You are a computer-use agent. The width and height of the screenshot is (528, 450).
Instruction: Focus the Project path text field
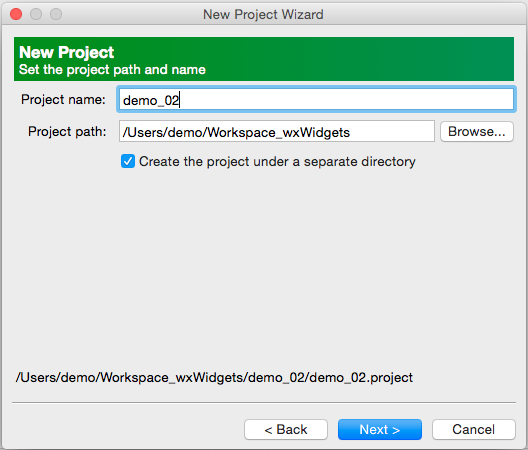277,131
